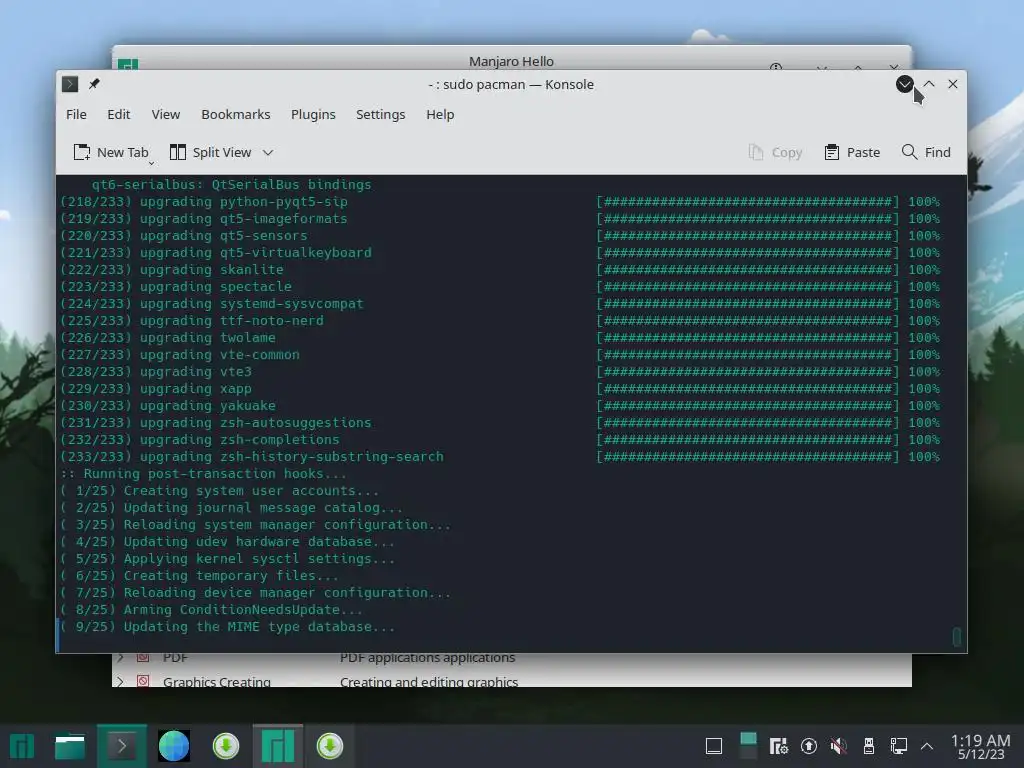Open the Manjaro Settings Manager tray icon
Image resolution: width=1024 pixels, height=768 pixels.
[x=778, y=746]
